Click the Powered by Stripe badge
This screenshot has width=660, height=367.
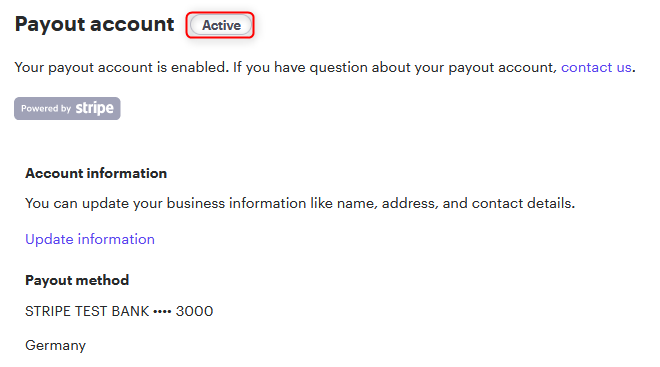tap(67, 109)
